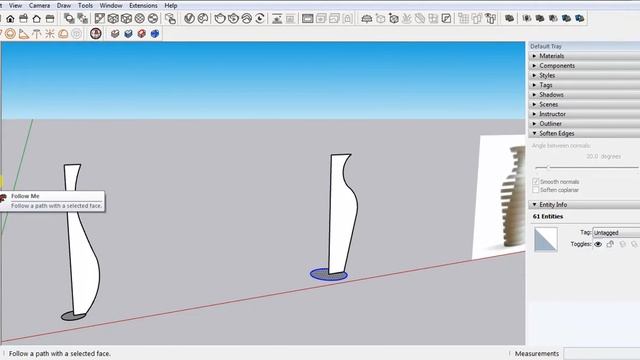Click the light blue cube icon beside gray cube

click(129, 33)
